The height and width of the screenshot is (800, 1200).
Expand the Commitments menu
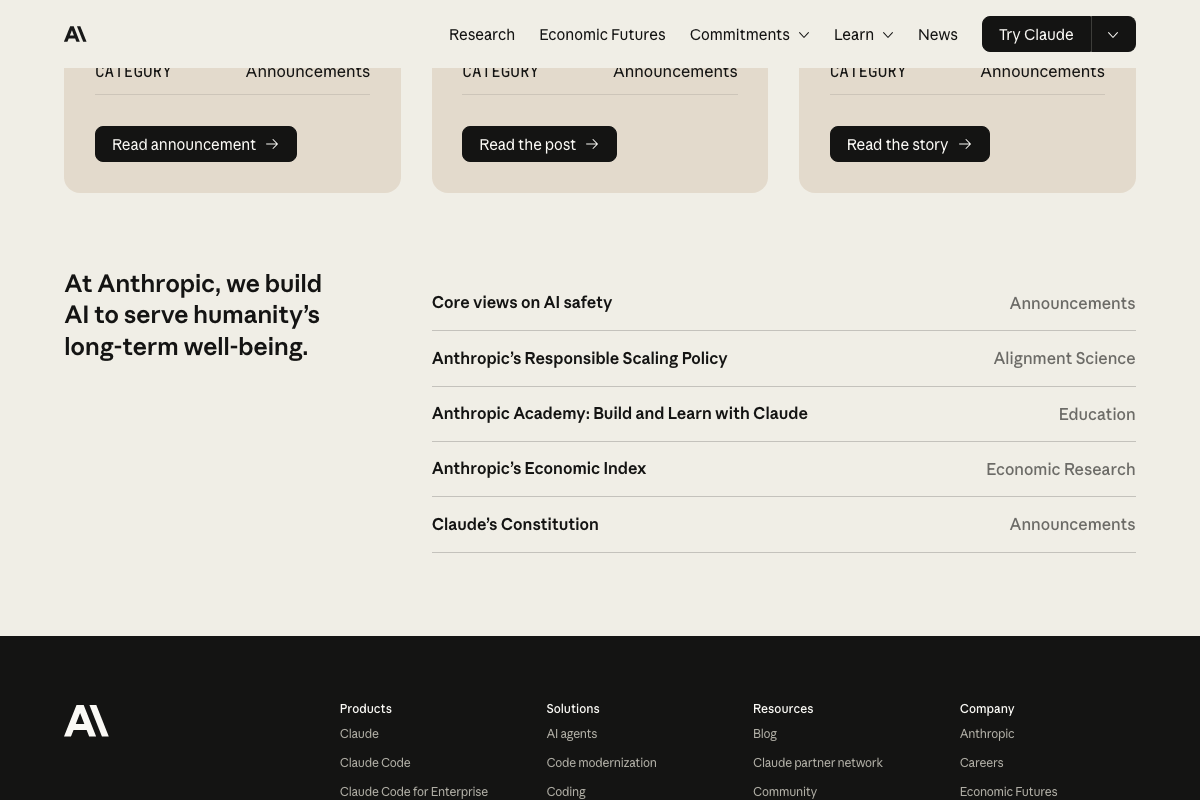[749, 34]
